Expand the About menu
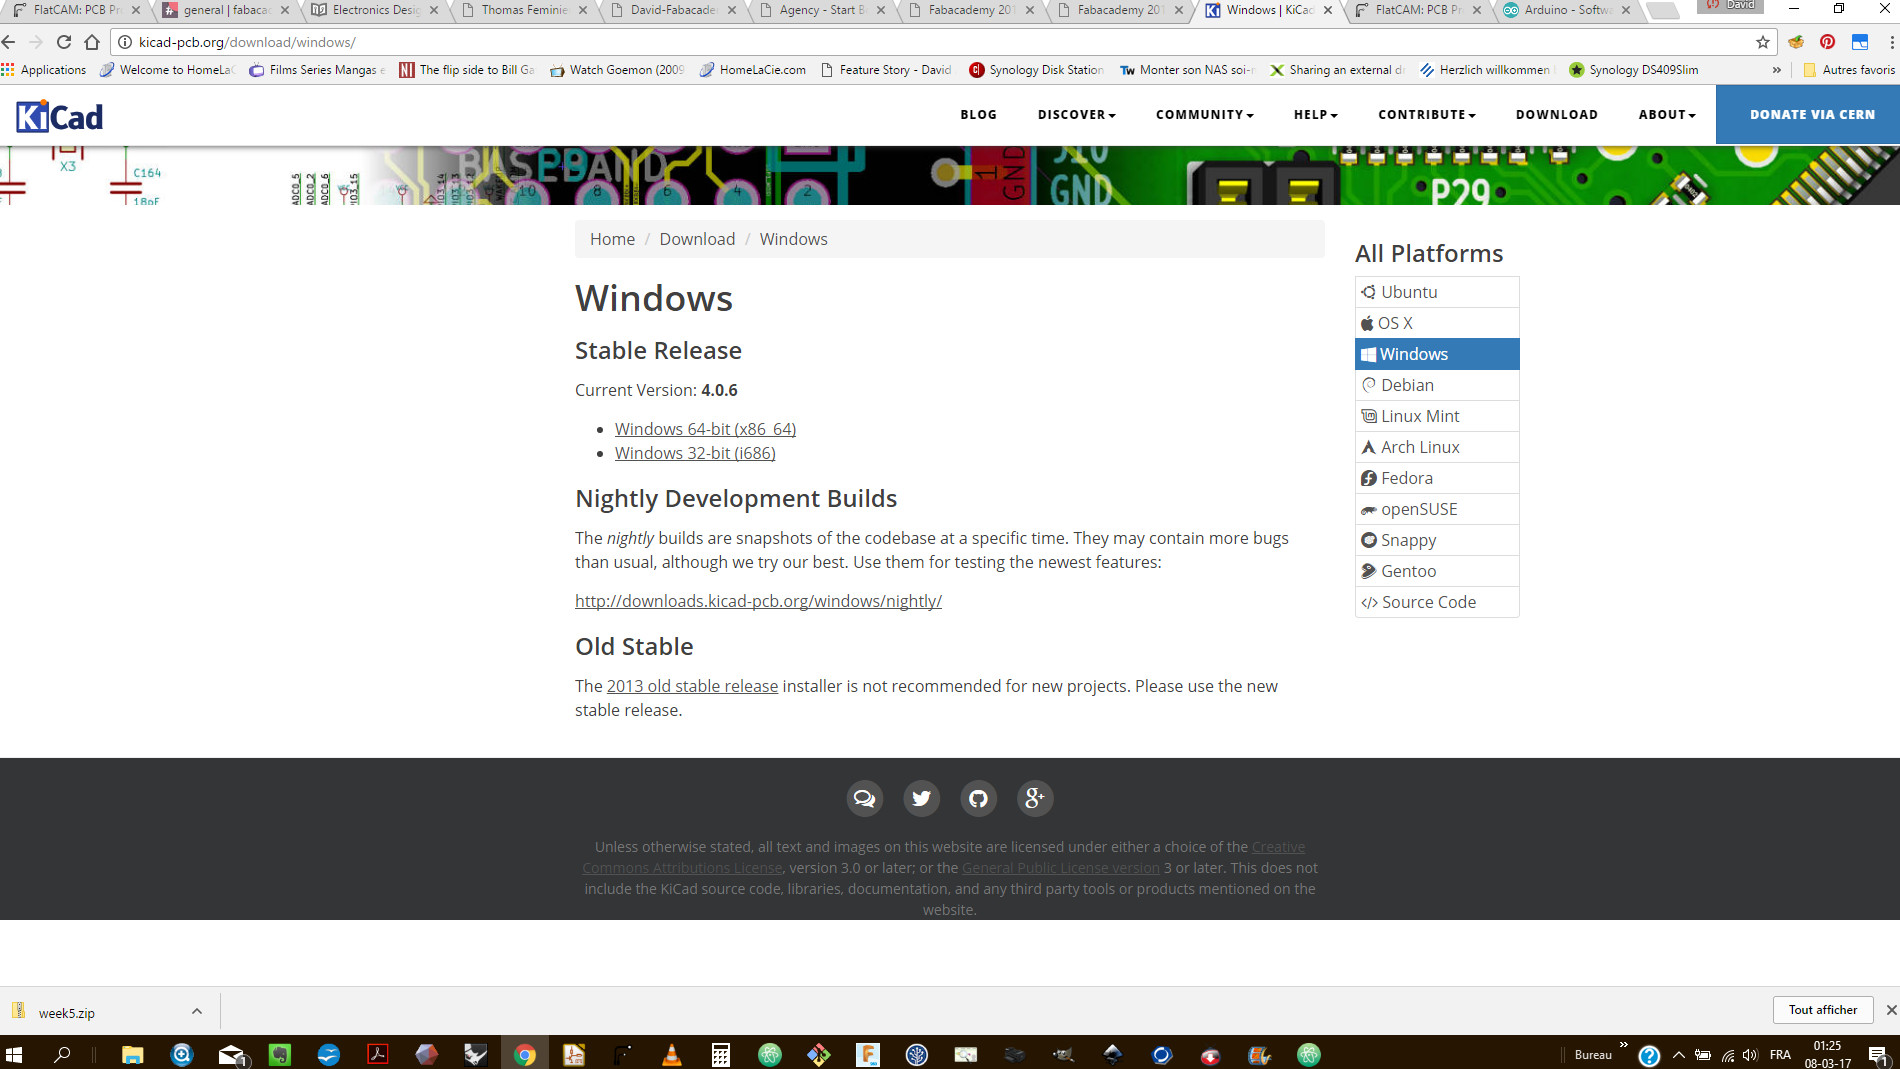Viewport: 1900px width, 1069px height. click(x=1667, y=115)
